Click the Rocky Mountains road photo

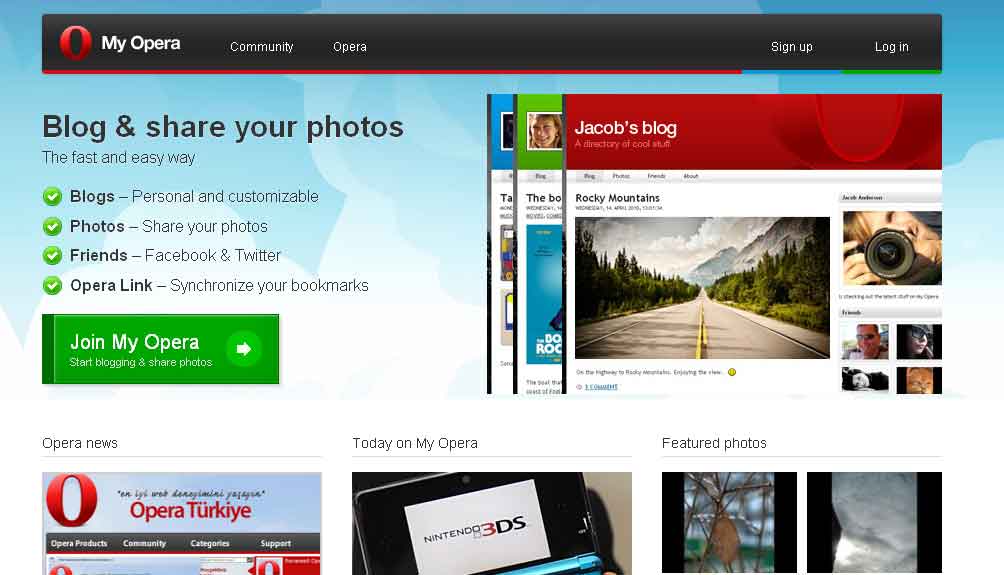[x=702, y=288]
